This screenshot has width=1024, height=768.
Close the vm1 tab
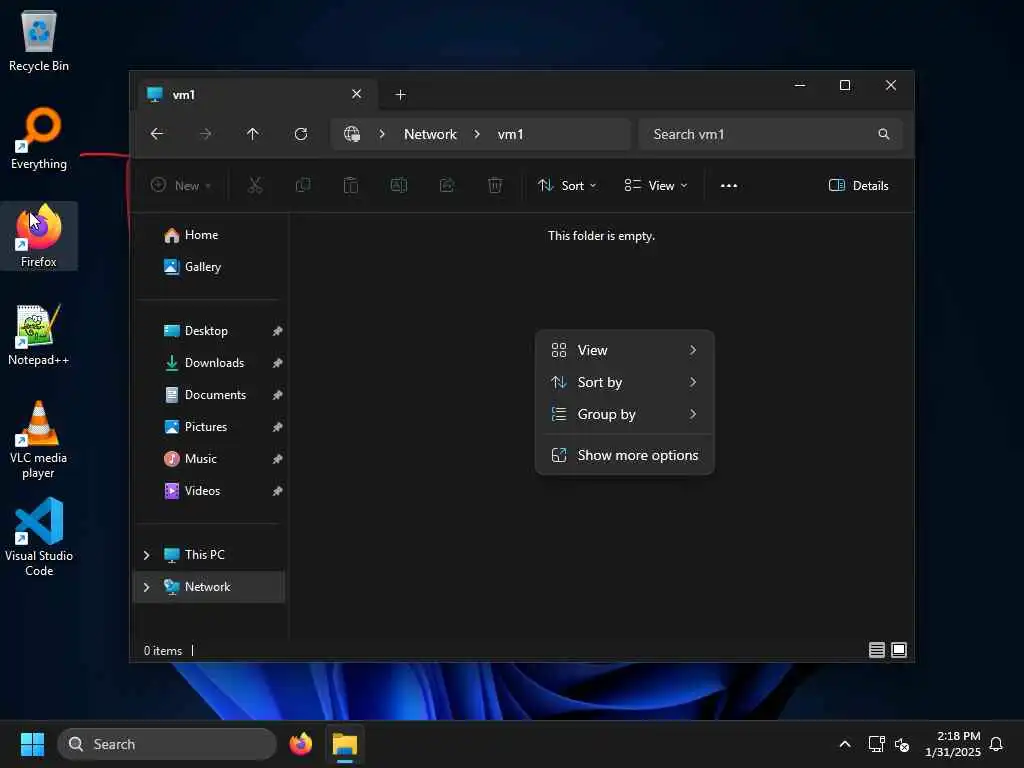(357, 94)
